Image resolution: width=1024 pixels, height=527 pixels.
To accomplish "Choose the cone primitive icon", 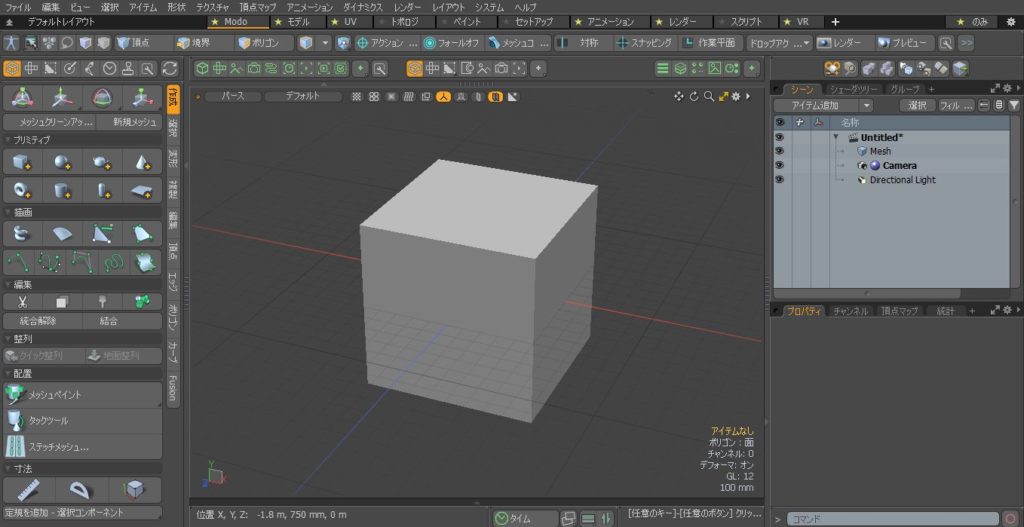I will (x=142, y=162).
